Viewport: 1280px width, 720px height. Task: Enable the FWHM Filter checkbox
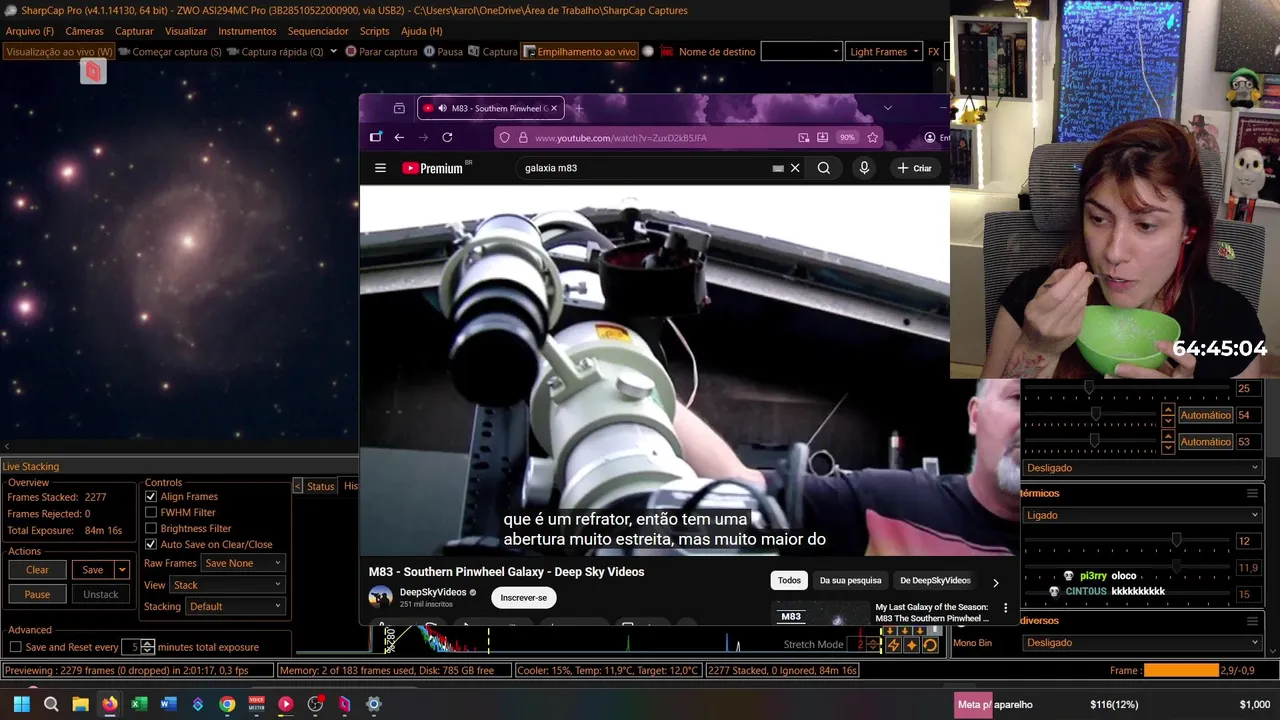click(151, 512)
